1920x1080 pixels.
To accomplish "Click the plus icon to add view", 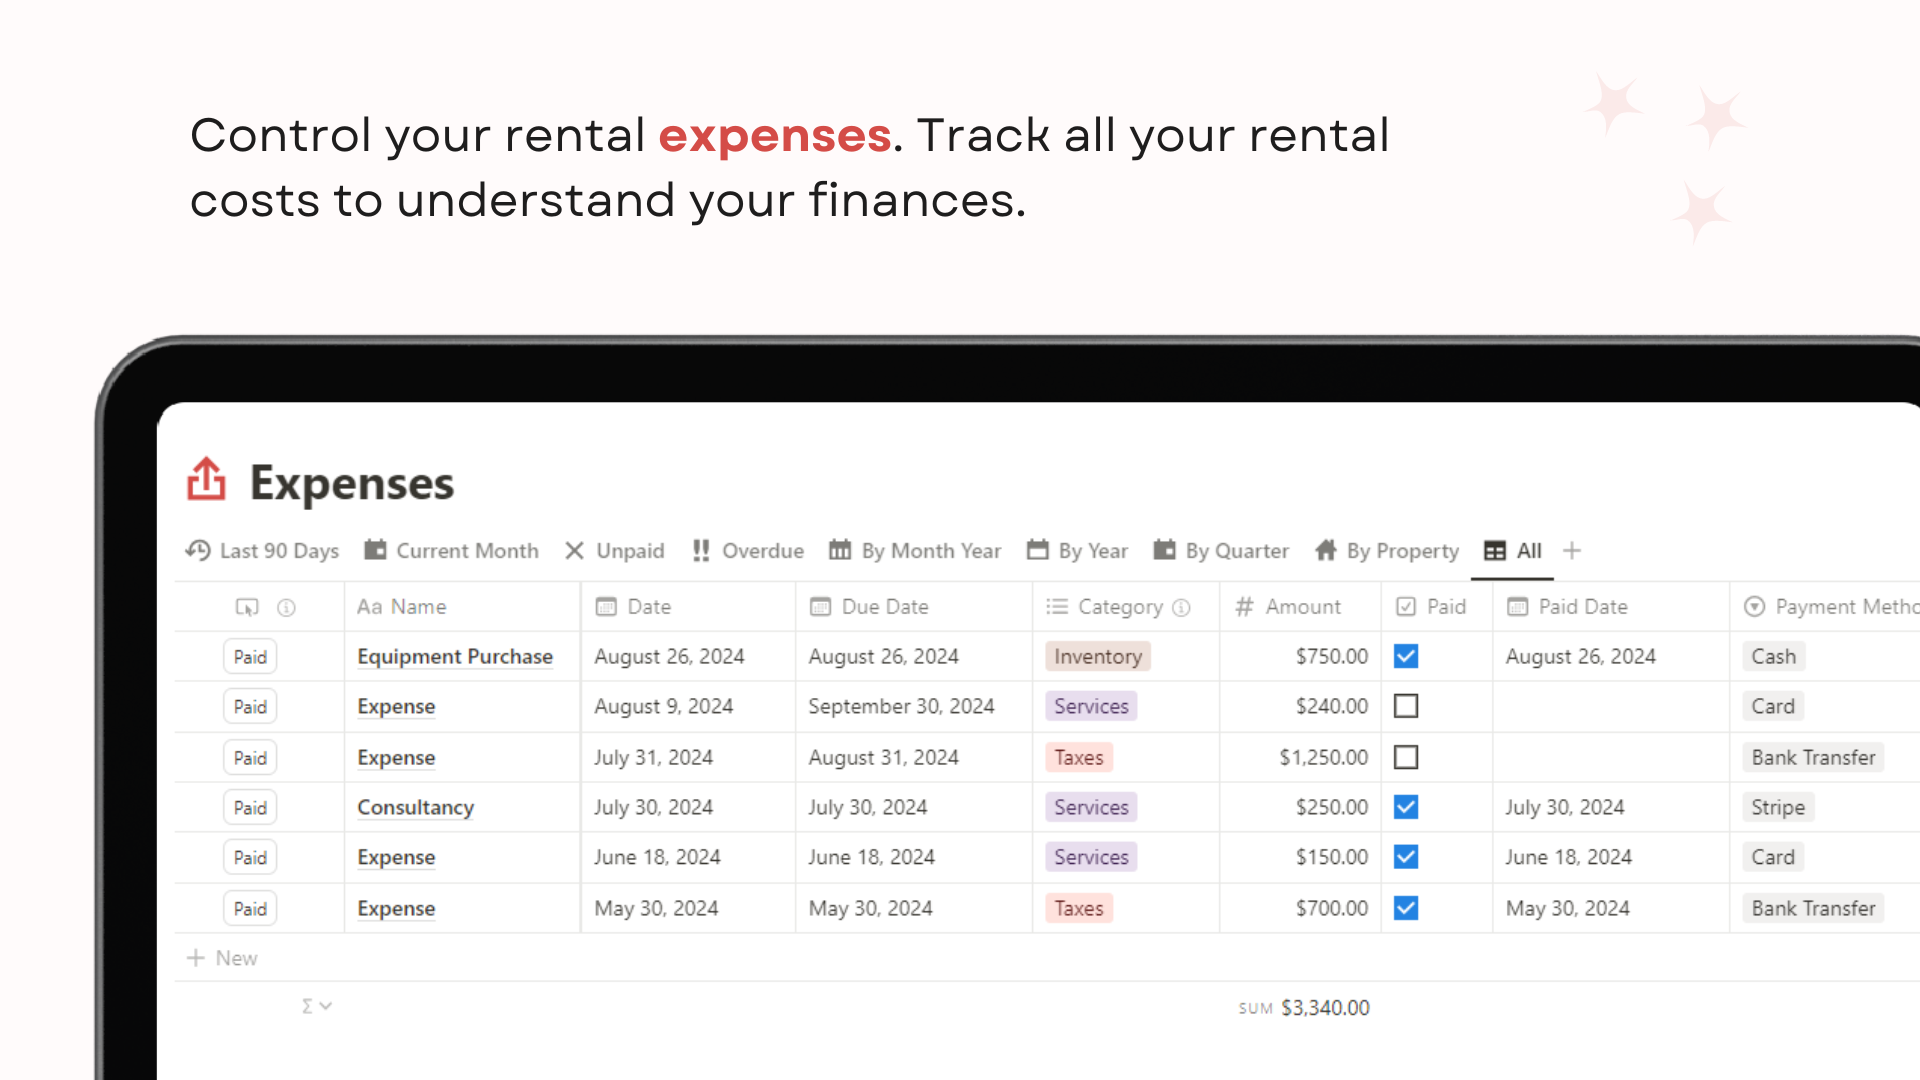I will point(1572,551).
